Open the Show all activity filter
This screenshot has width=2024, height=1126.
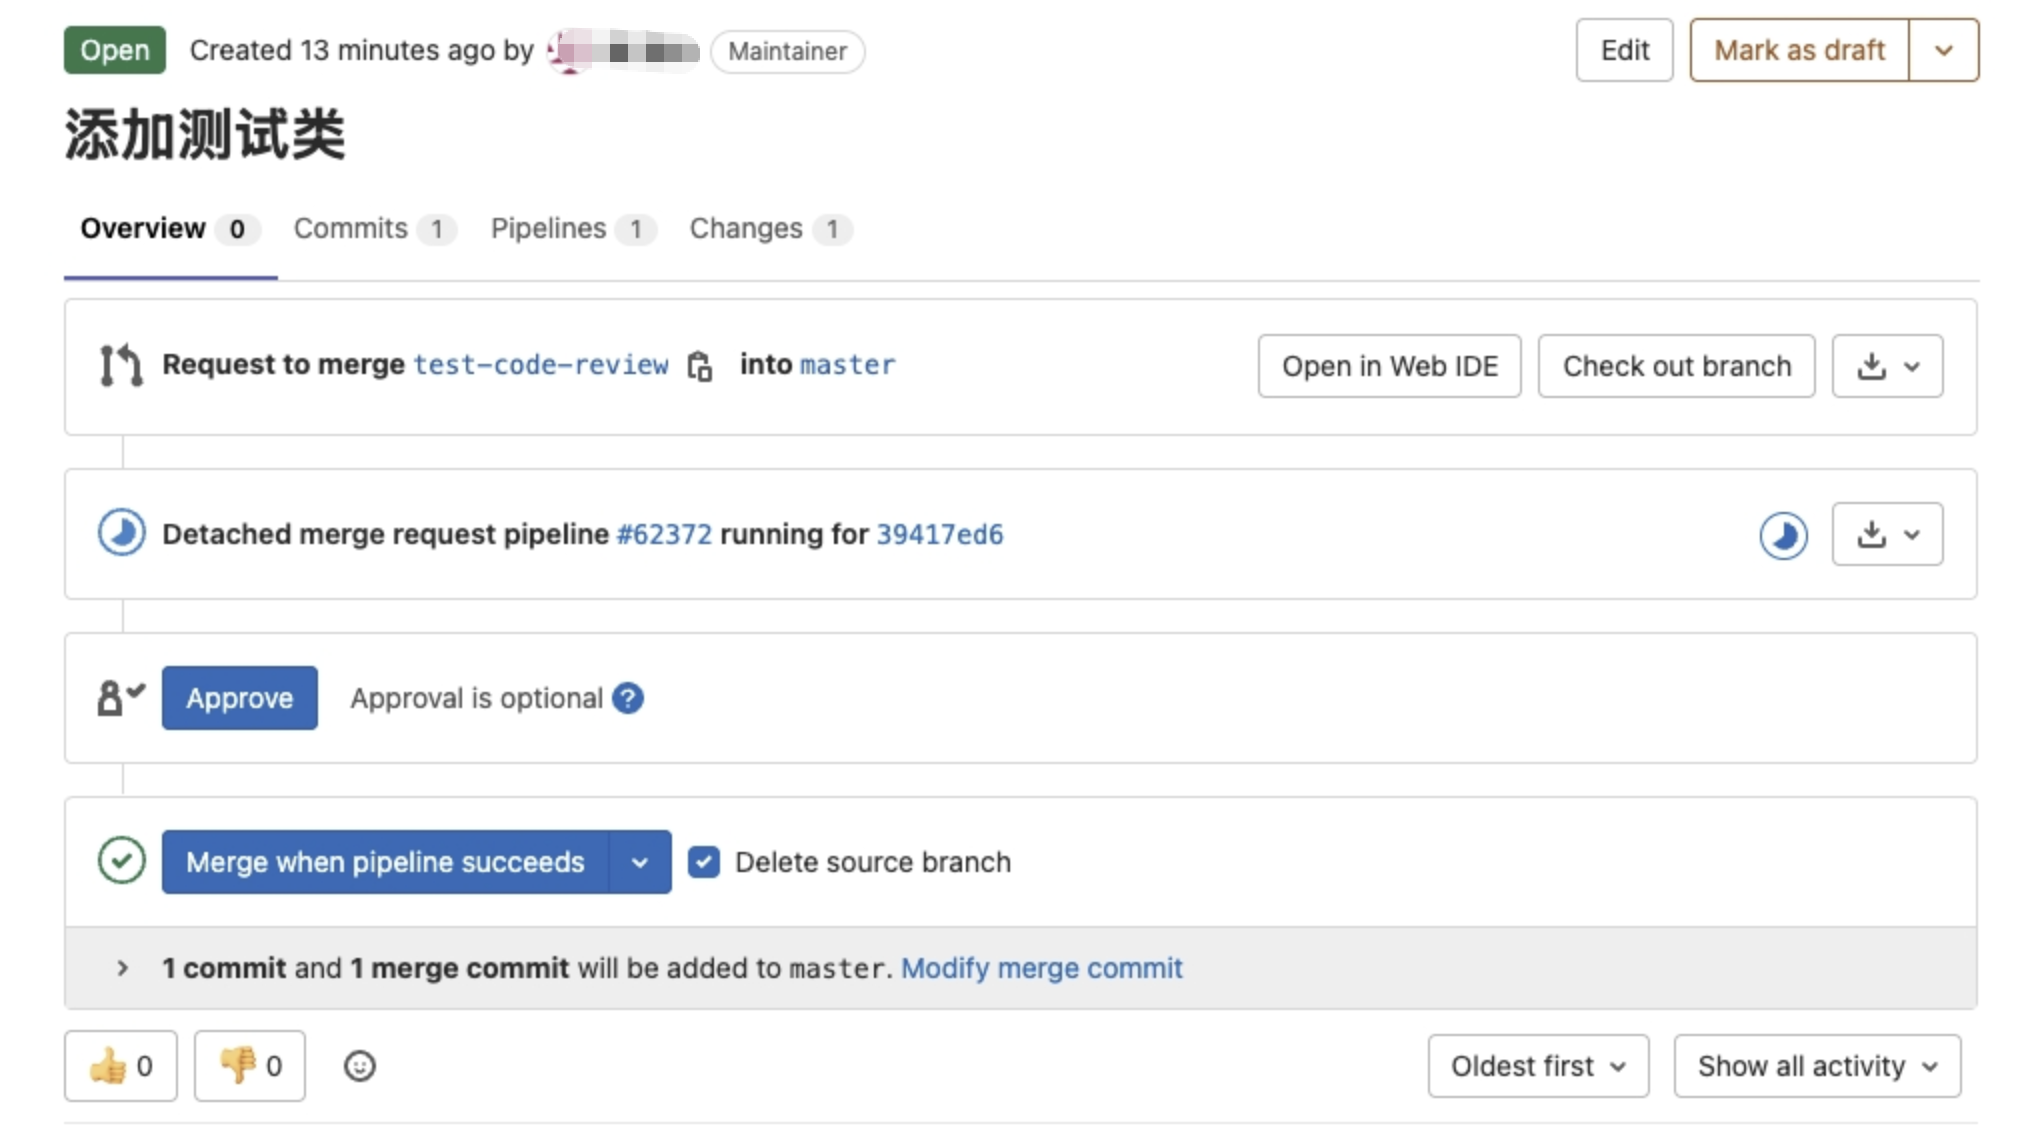(1816, 1066)
